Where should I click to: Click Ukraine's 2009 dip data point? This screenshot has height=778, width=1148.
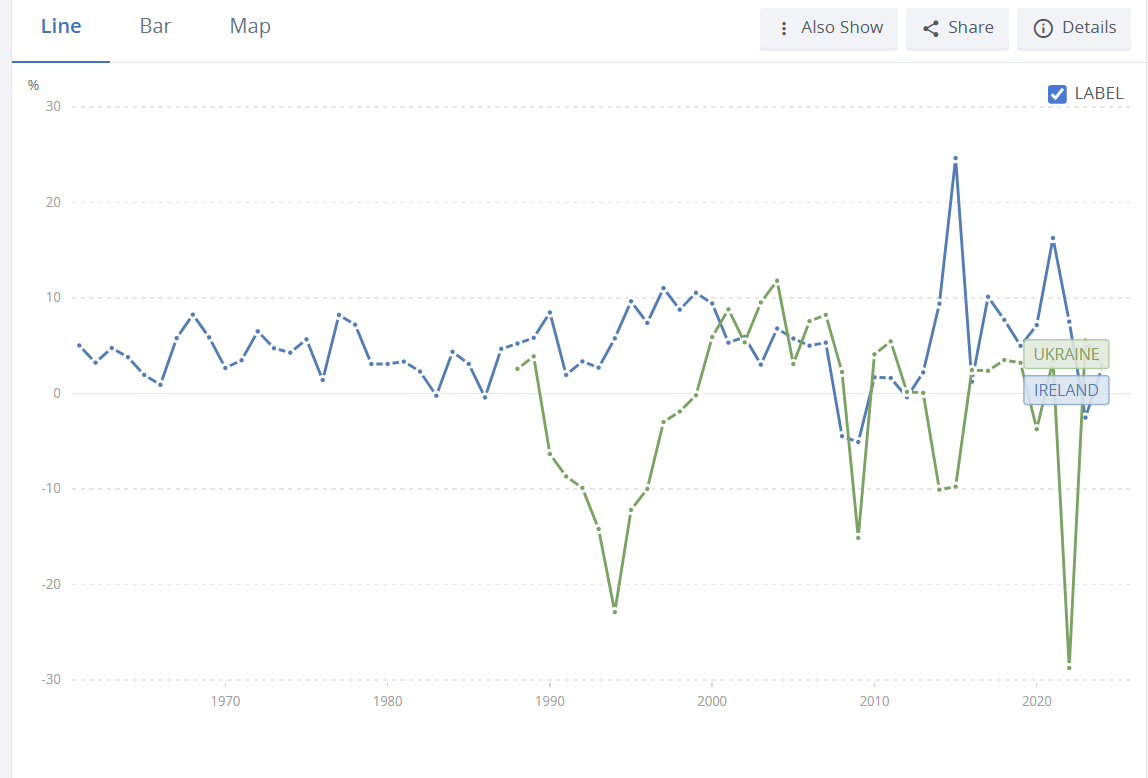click(858, 538)
